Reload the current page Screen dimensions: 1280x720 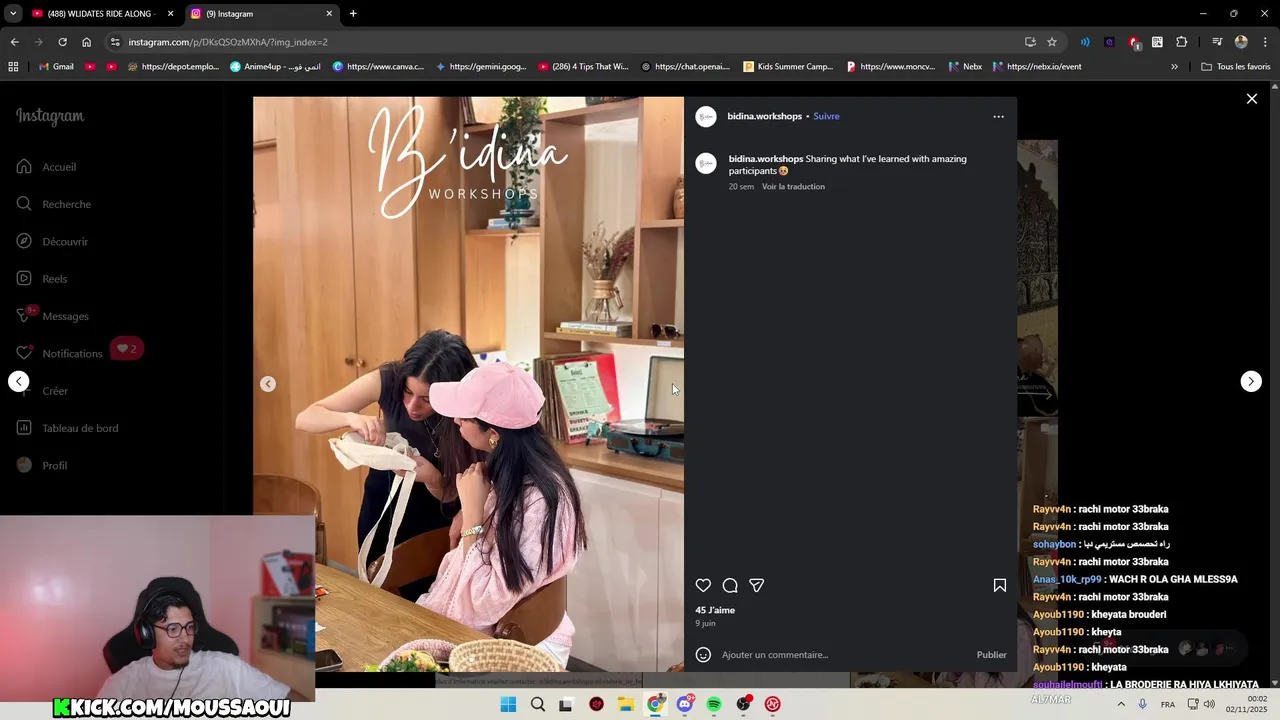[62, 42]
